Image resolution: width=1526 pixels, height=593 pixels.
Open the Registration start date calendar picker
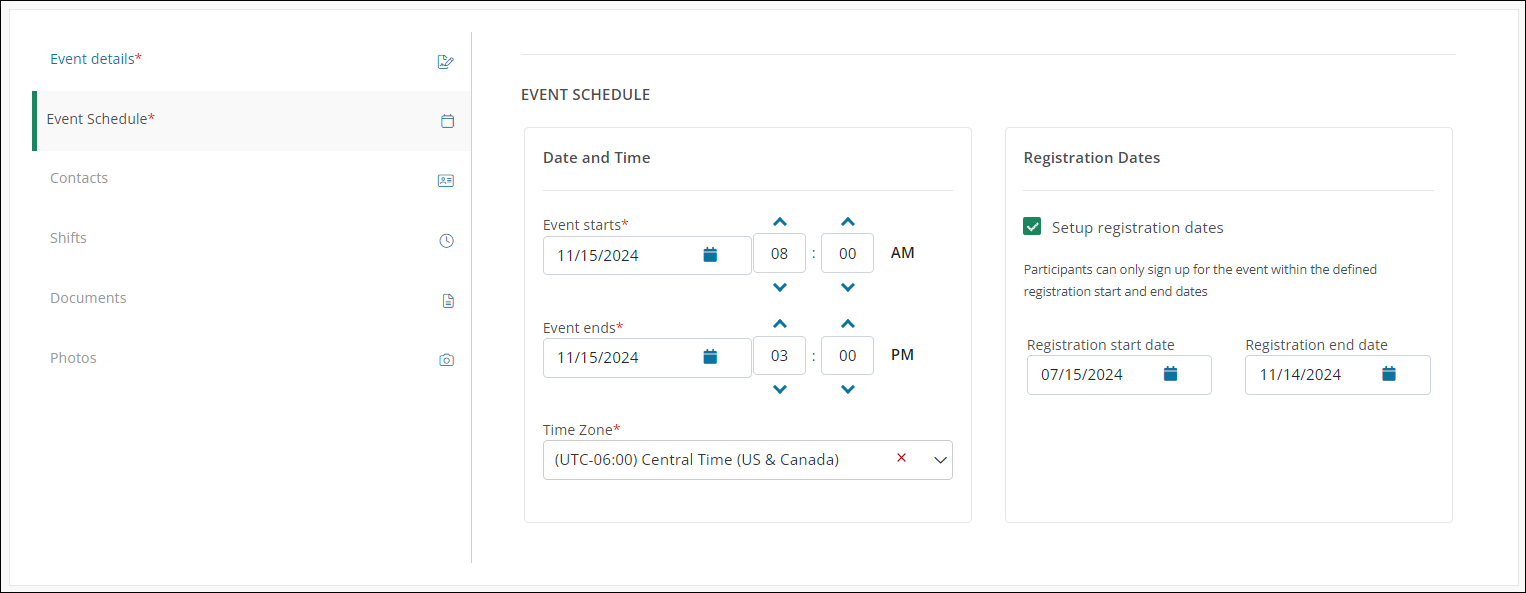pyautogui.click(x=1171, y=374)
